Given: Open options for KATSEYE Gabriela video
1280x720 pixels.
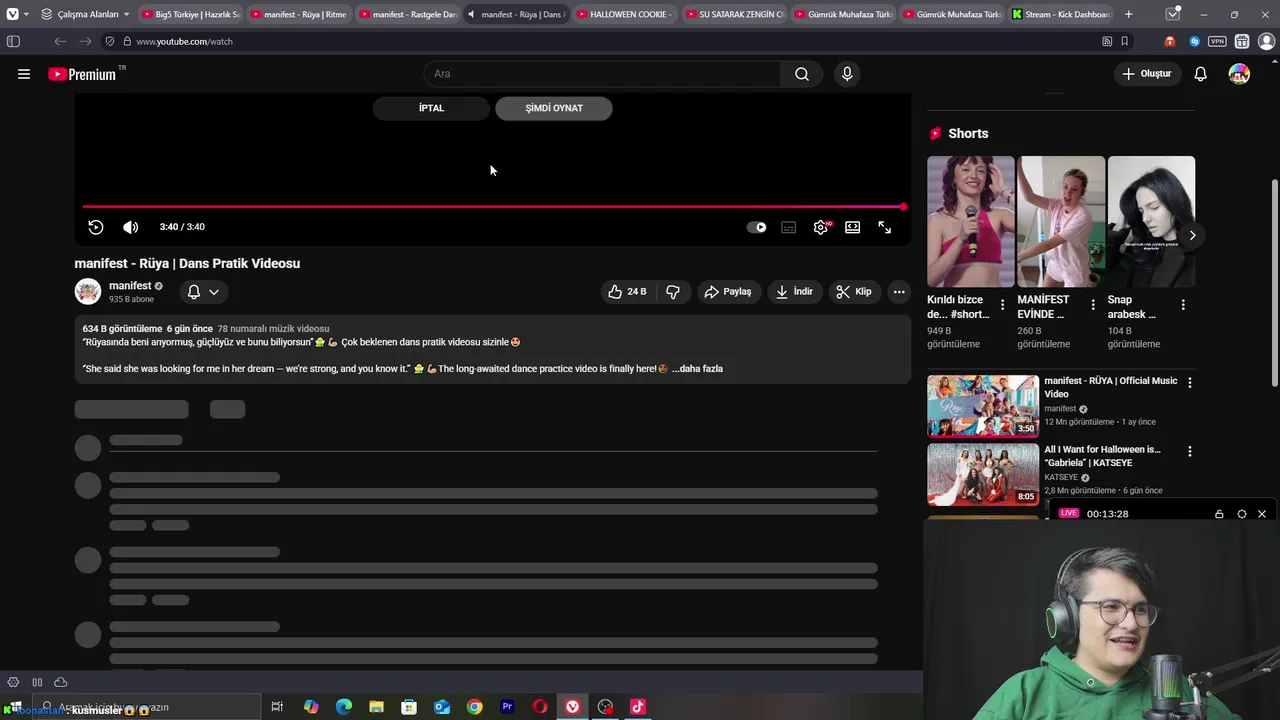Looking at the screenshot, I should pos(1189,451).
